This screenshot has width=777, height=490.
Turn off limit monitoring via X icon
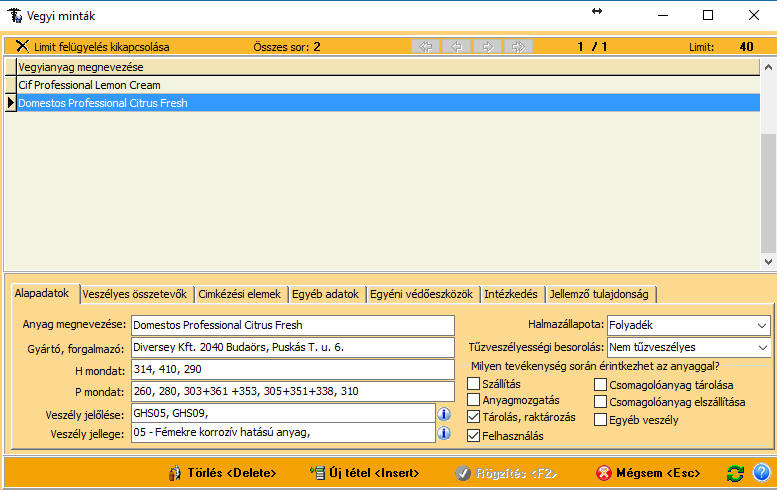click(22, 47)
